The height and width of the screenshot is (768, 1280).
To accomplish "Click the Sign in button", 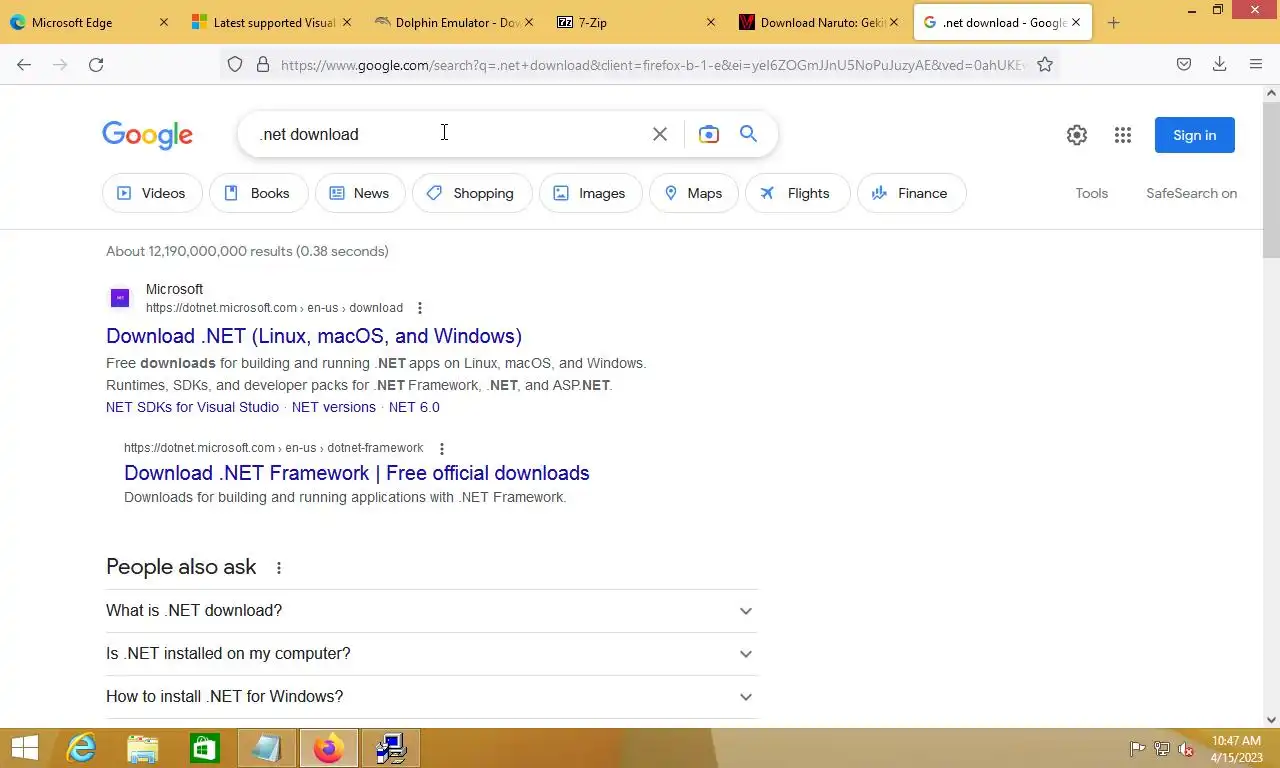I will point(1195,135).
